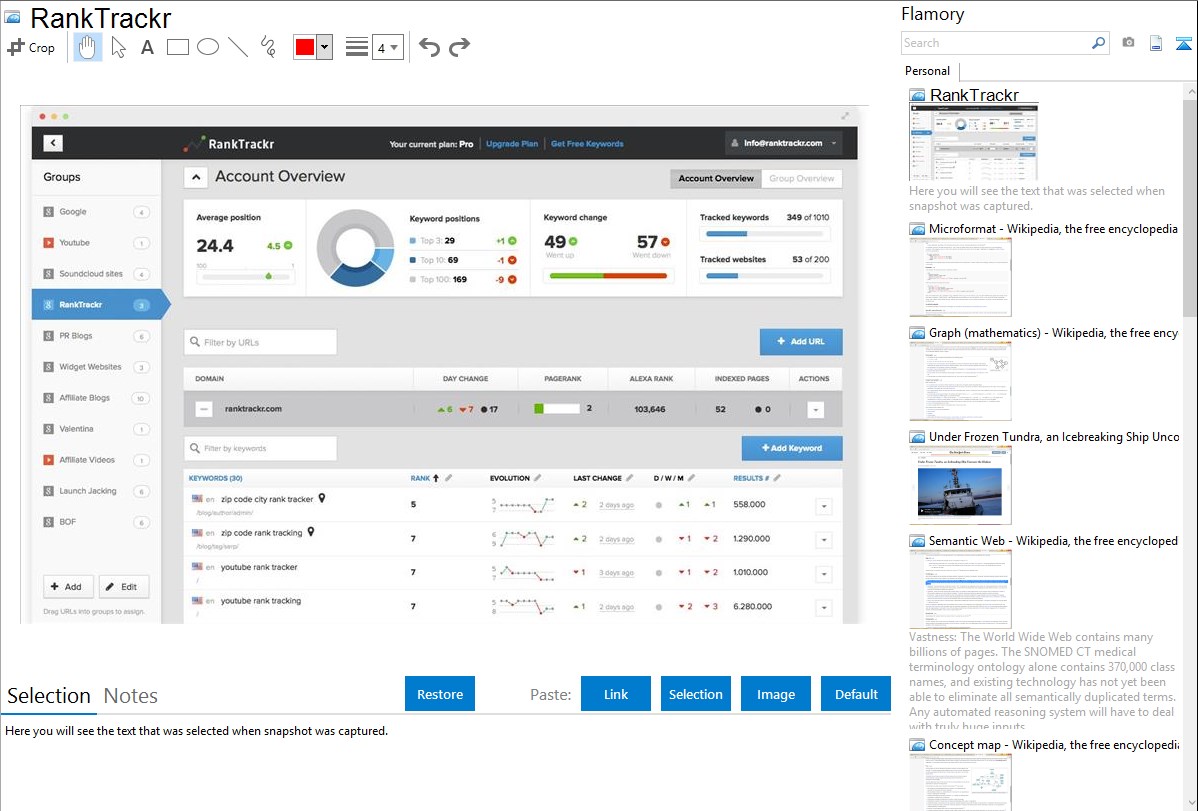The image size is (1198, 811).
Task: Select the Soundcloud sites group
Action: tap(96, 274)
